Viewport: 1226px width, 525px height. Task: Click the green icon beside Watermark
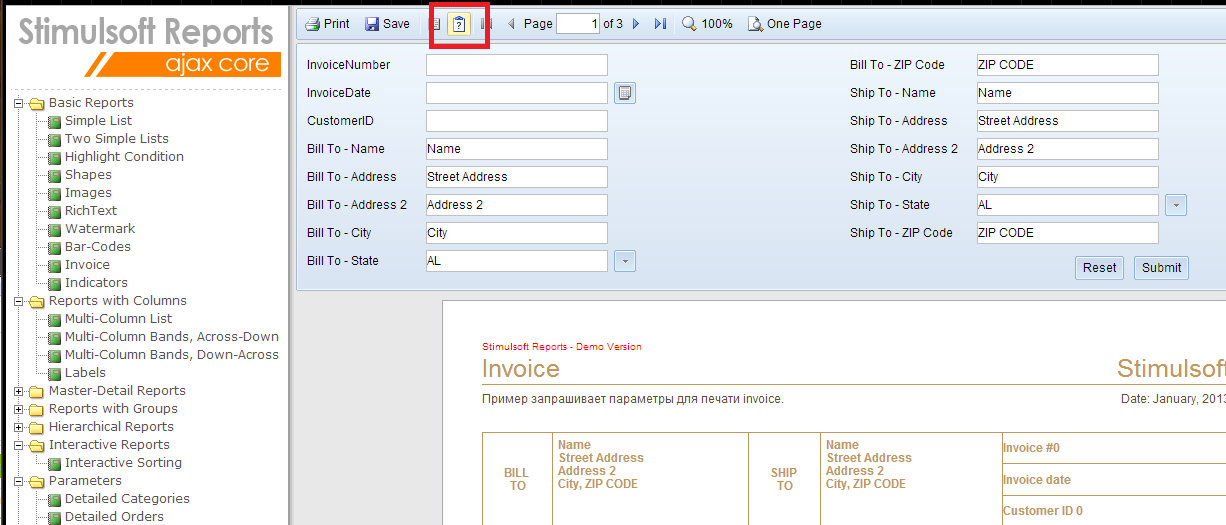pos(54,229)
